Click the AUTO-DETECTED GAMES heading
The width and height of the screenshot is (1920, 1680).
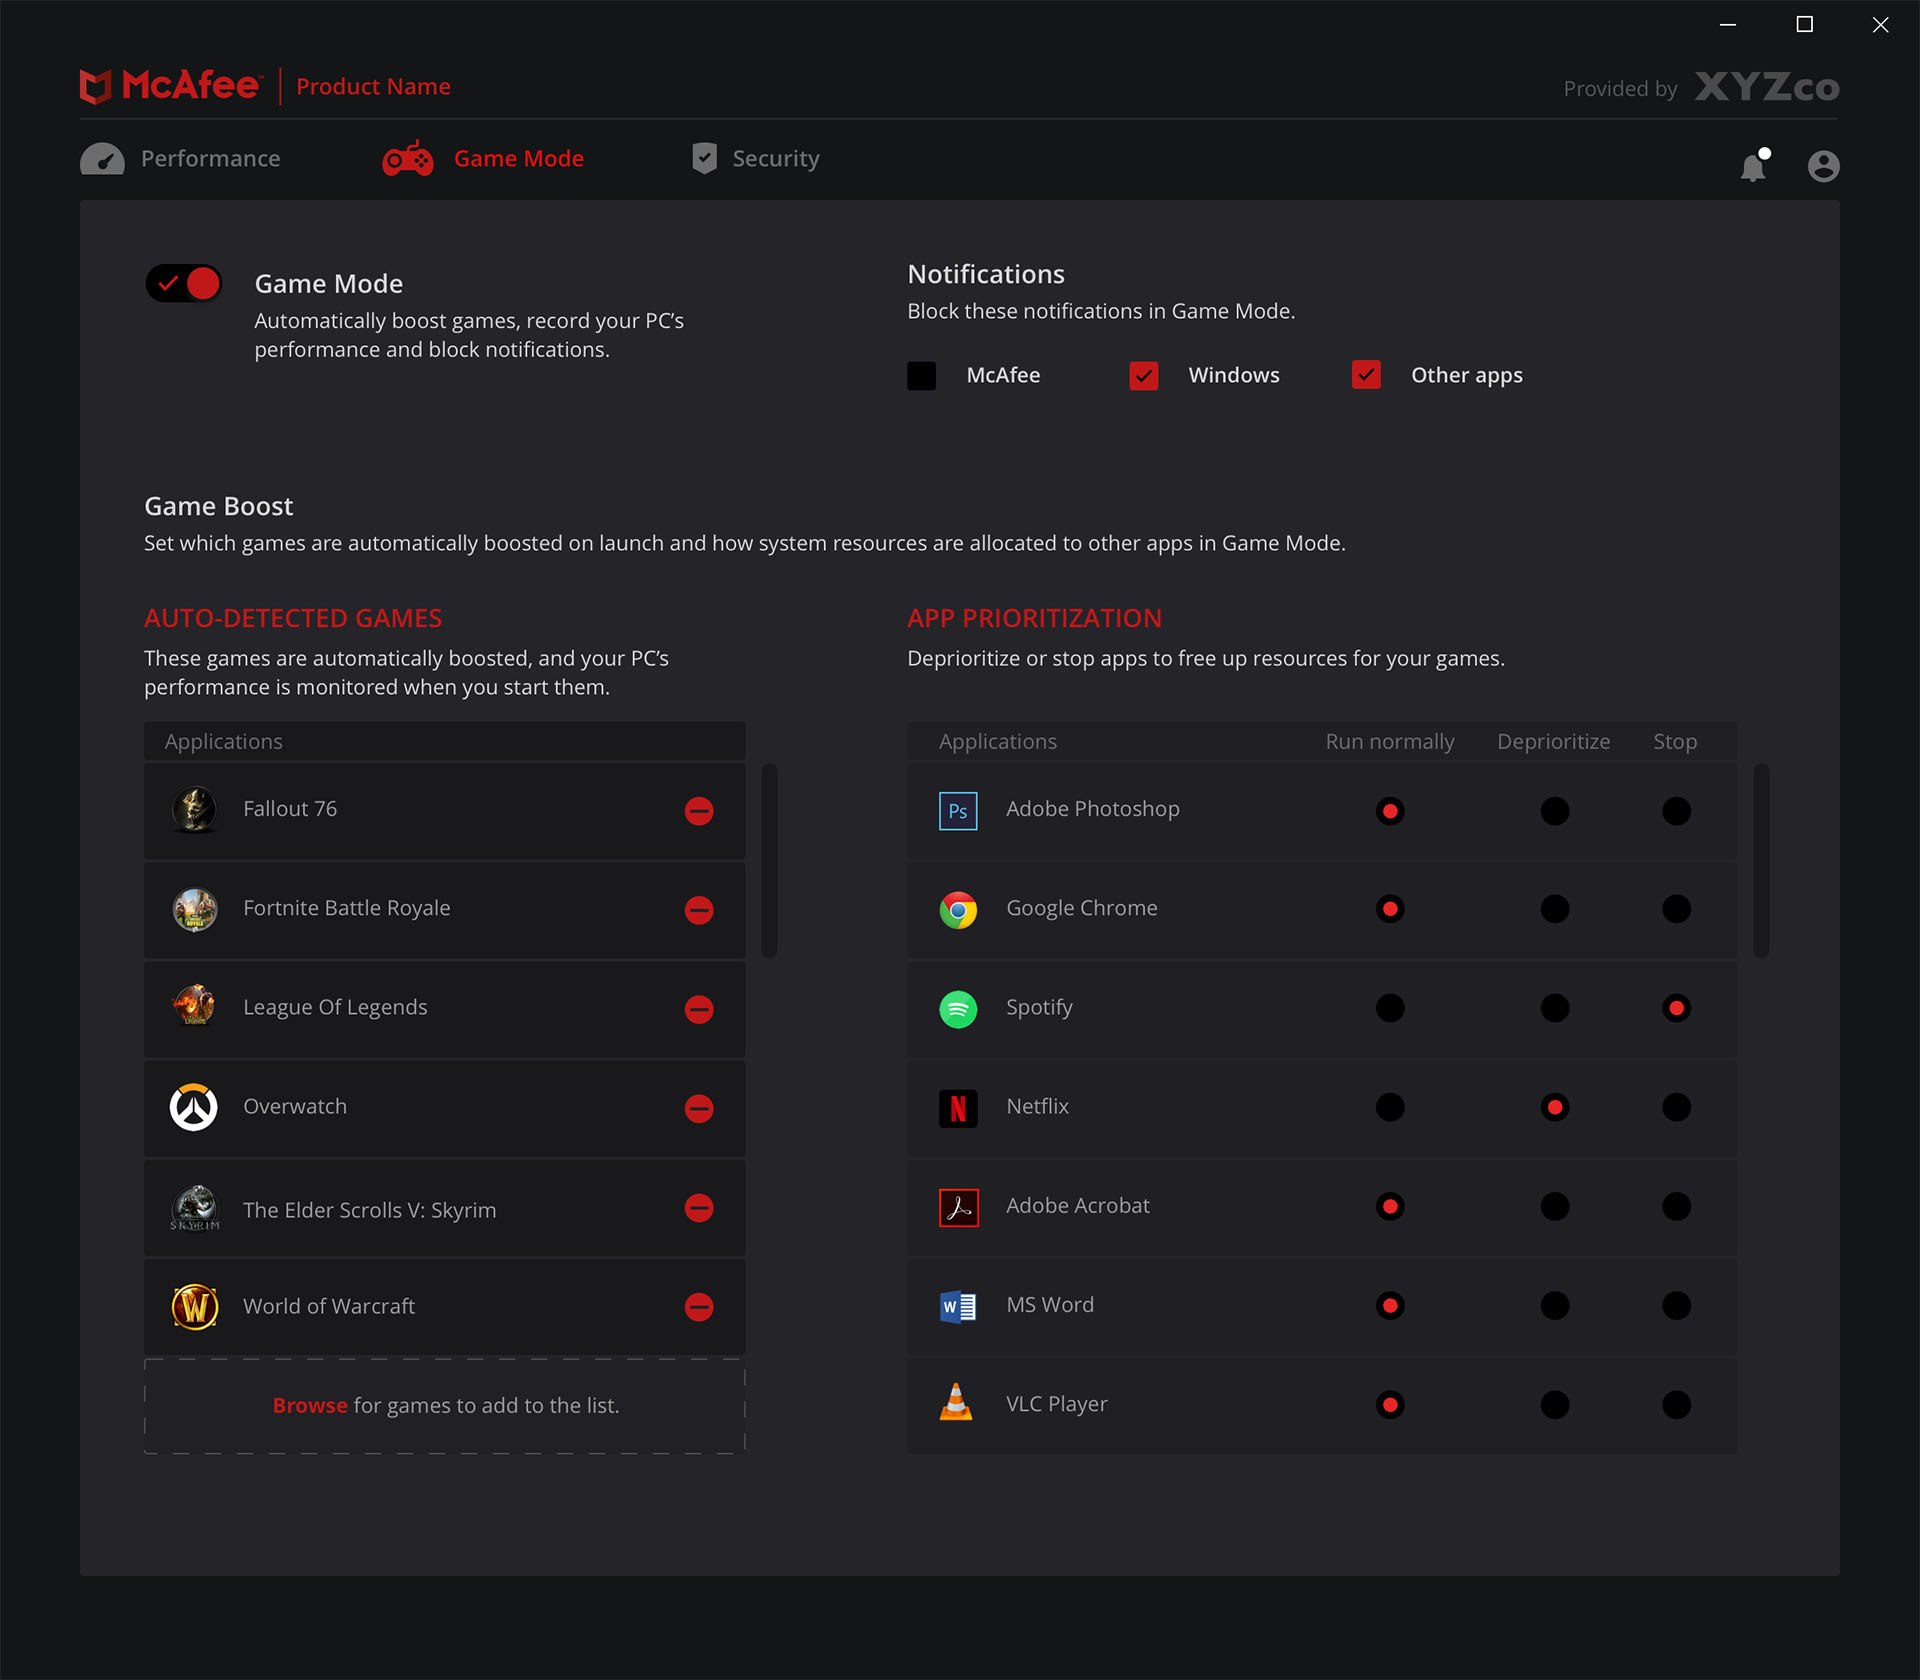pos(293,618)
